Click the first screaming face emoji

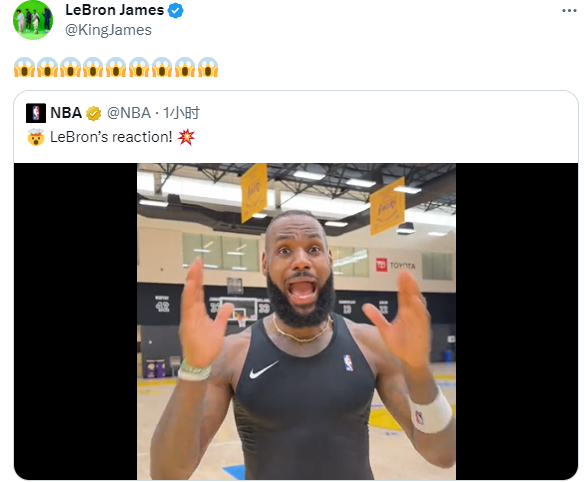click(24, 67)
